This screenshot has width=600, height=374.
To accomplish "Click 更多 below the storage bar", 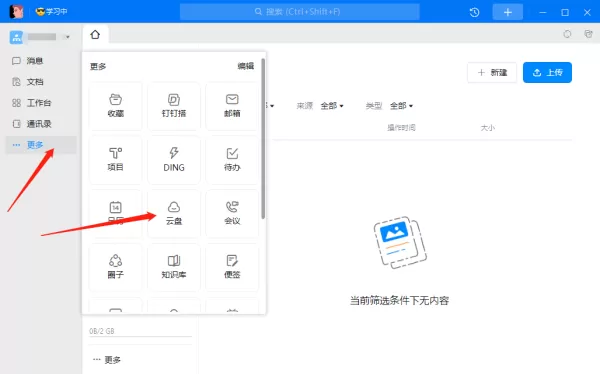I will [107, 360].
